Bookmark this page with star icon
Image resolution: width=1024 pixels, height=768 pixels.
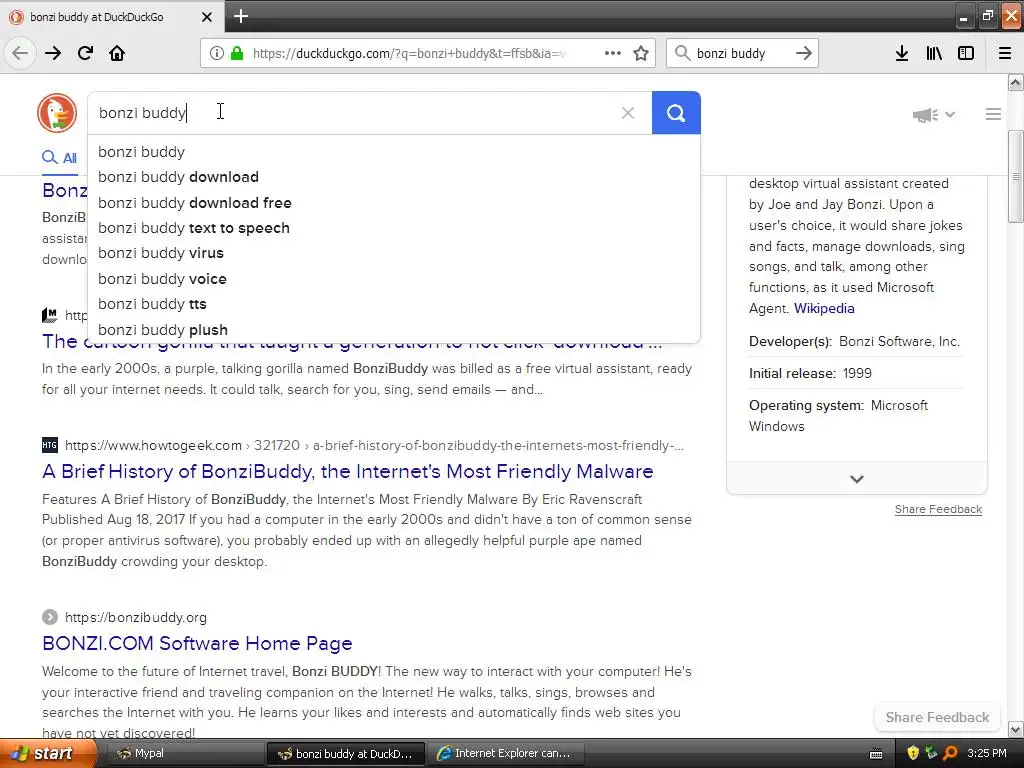tap(641, 53)
